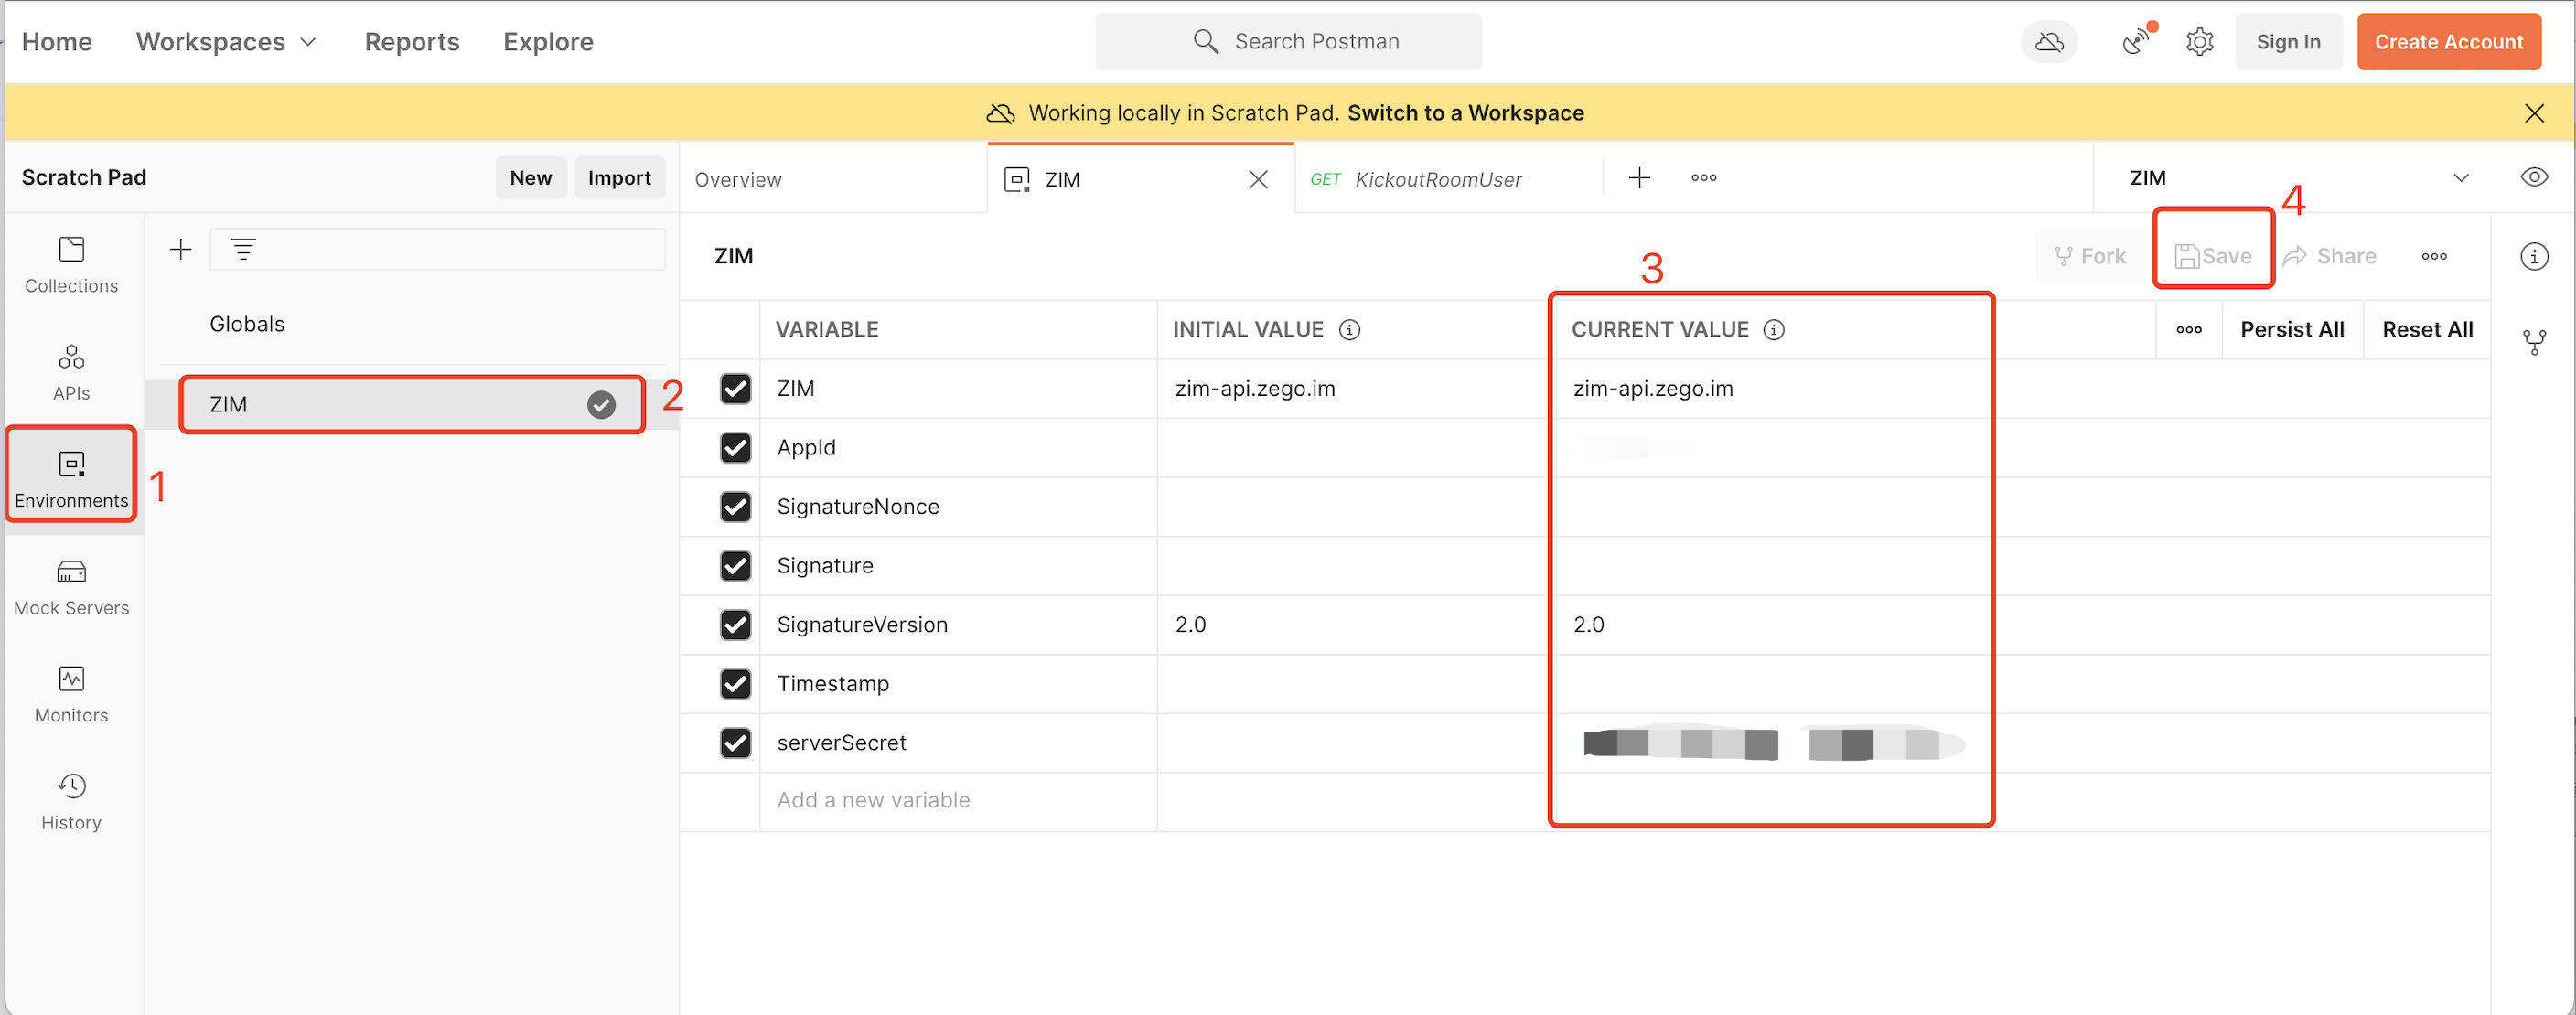Open the Environments sidebar panel
The image size is (2576, 1015).
(71, 479)
